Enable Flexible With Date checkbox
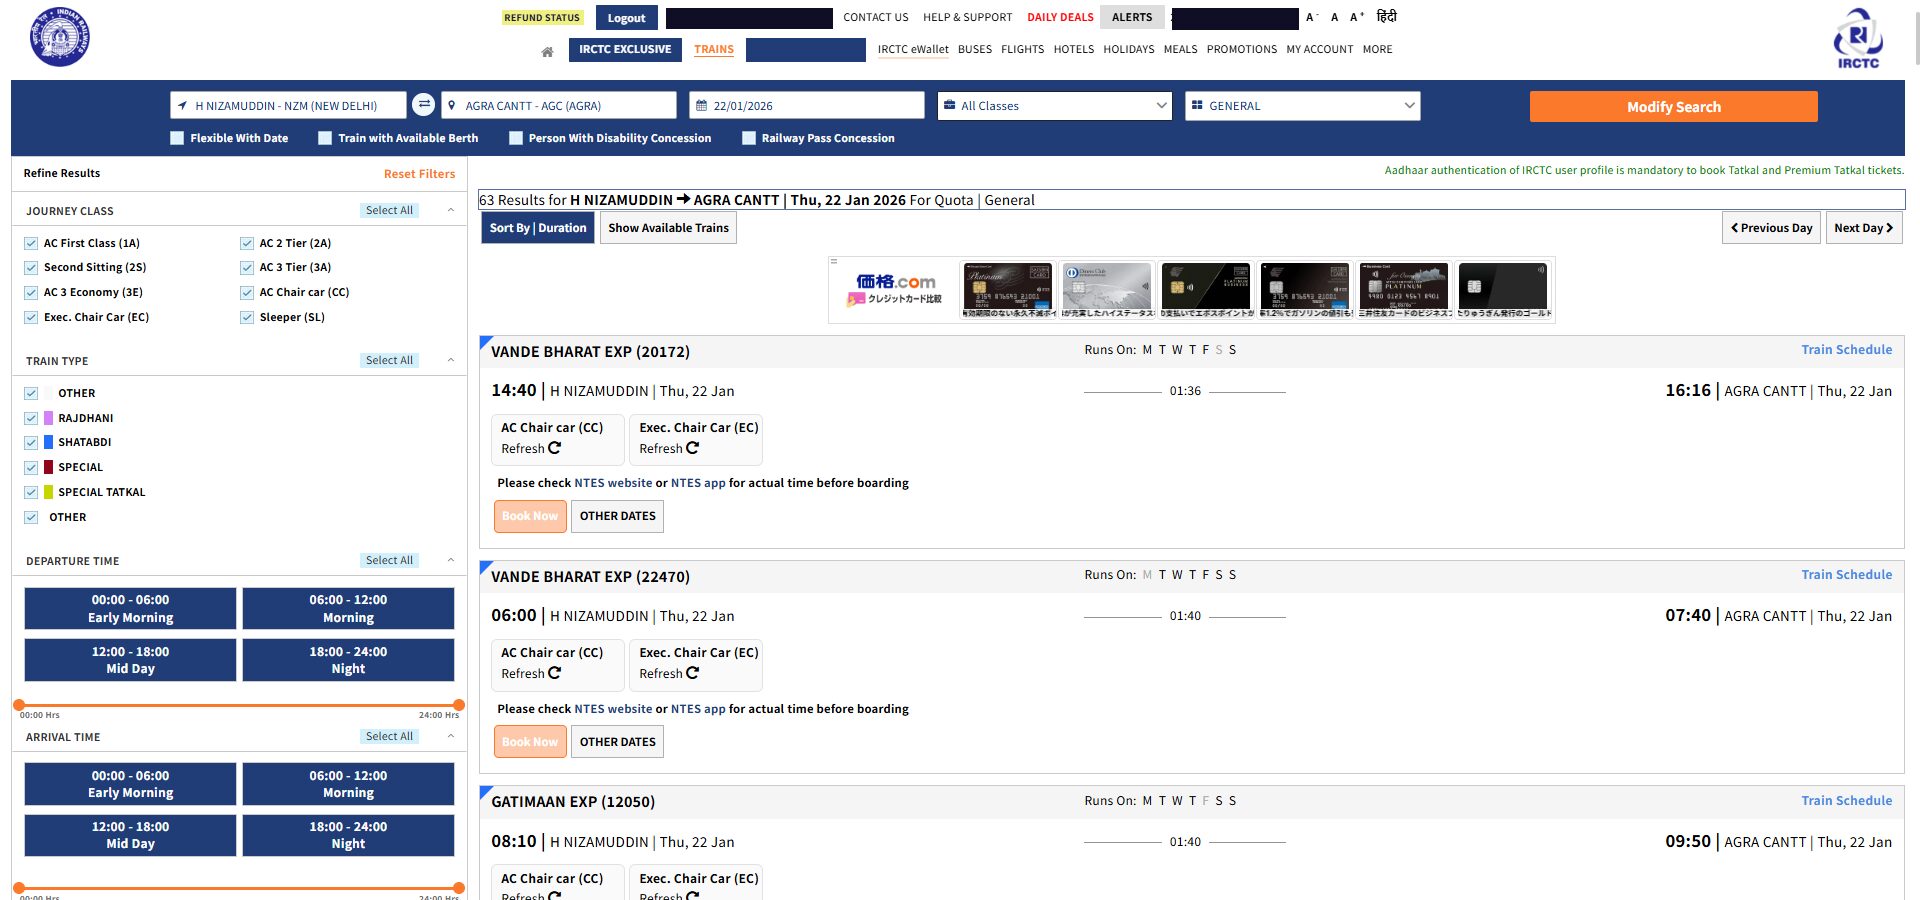1920x900 pixels. pyautogui.click(x=178, y=138)
